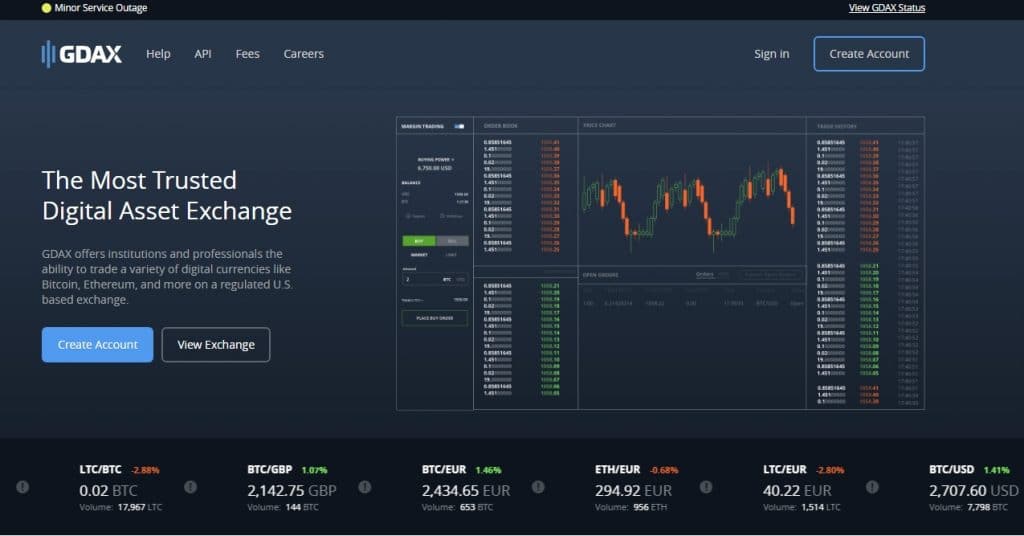Click the GDAX logo in header
This screenshot has height=536, width=1024.
coord(81,54)
